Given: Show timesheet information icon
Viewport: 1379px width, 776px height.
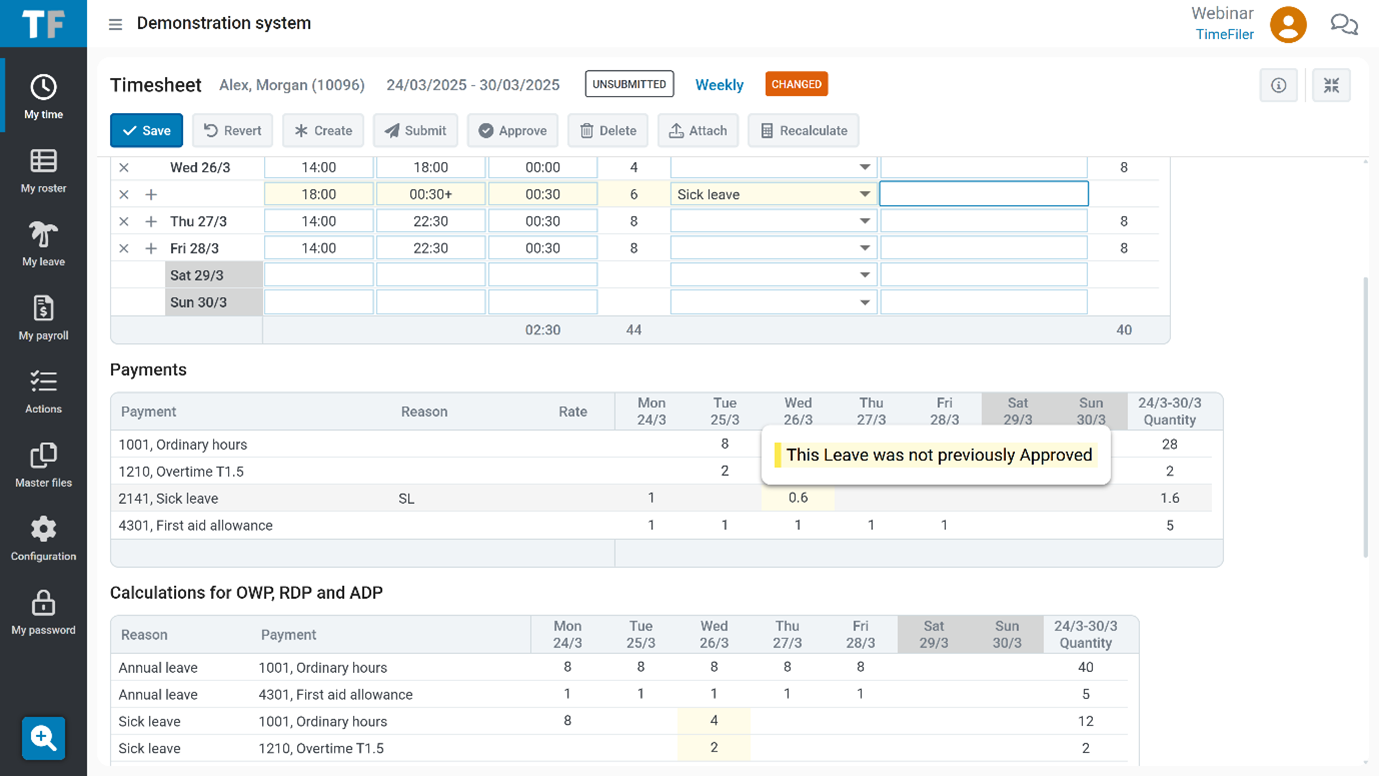Looking at the screenshot, I should pos(1278,85).
